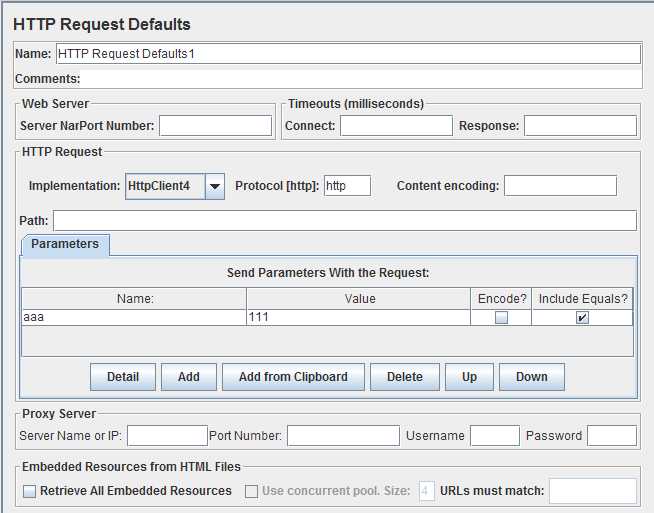Viewport: 654px width, 513px height.
Task: Select the aaa parameter name cell
Action: [134, 318]
